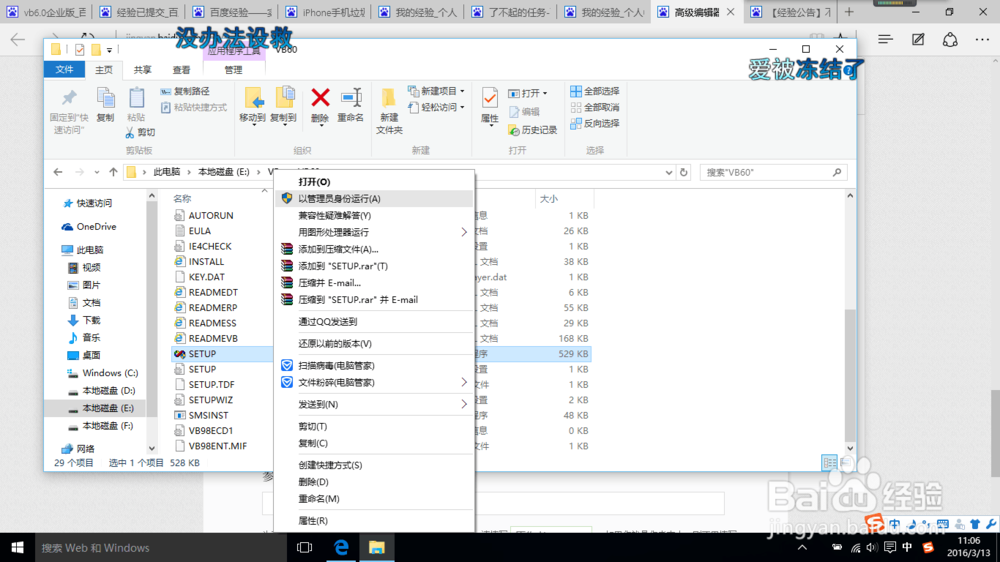Select Local Disk (D:) in sidebar
This screenshot has width=1000, height=562.
click(101, 390)
